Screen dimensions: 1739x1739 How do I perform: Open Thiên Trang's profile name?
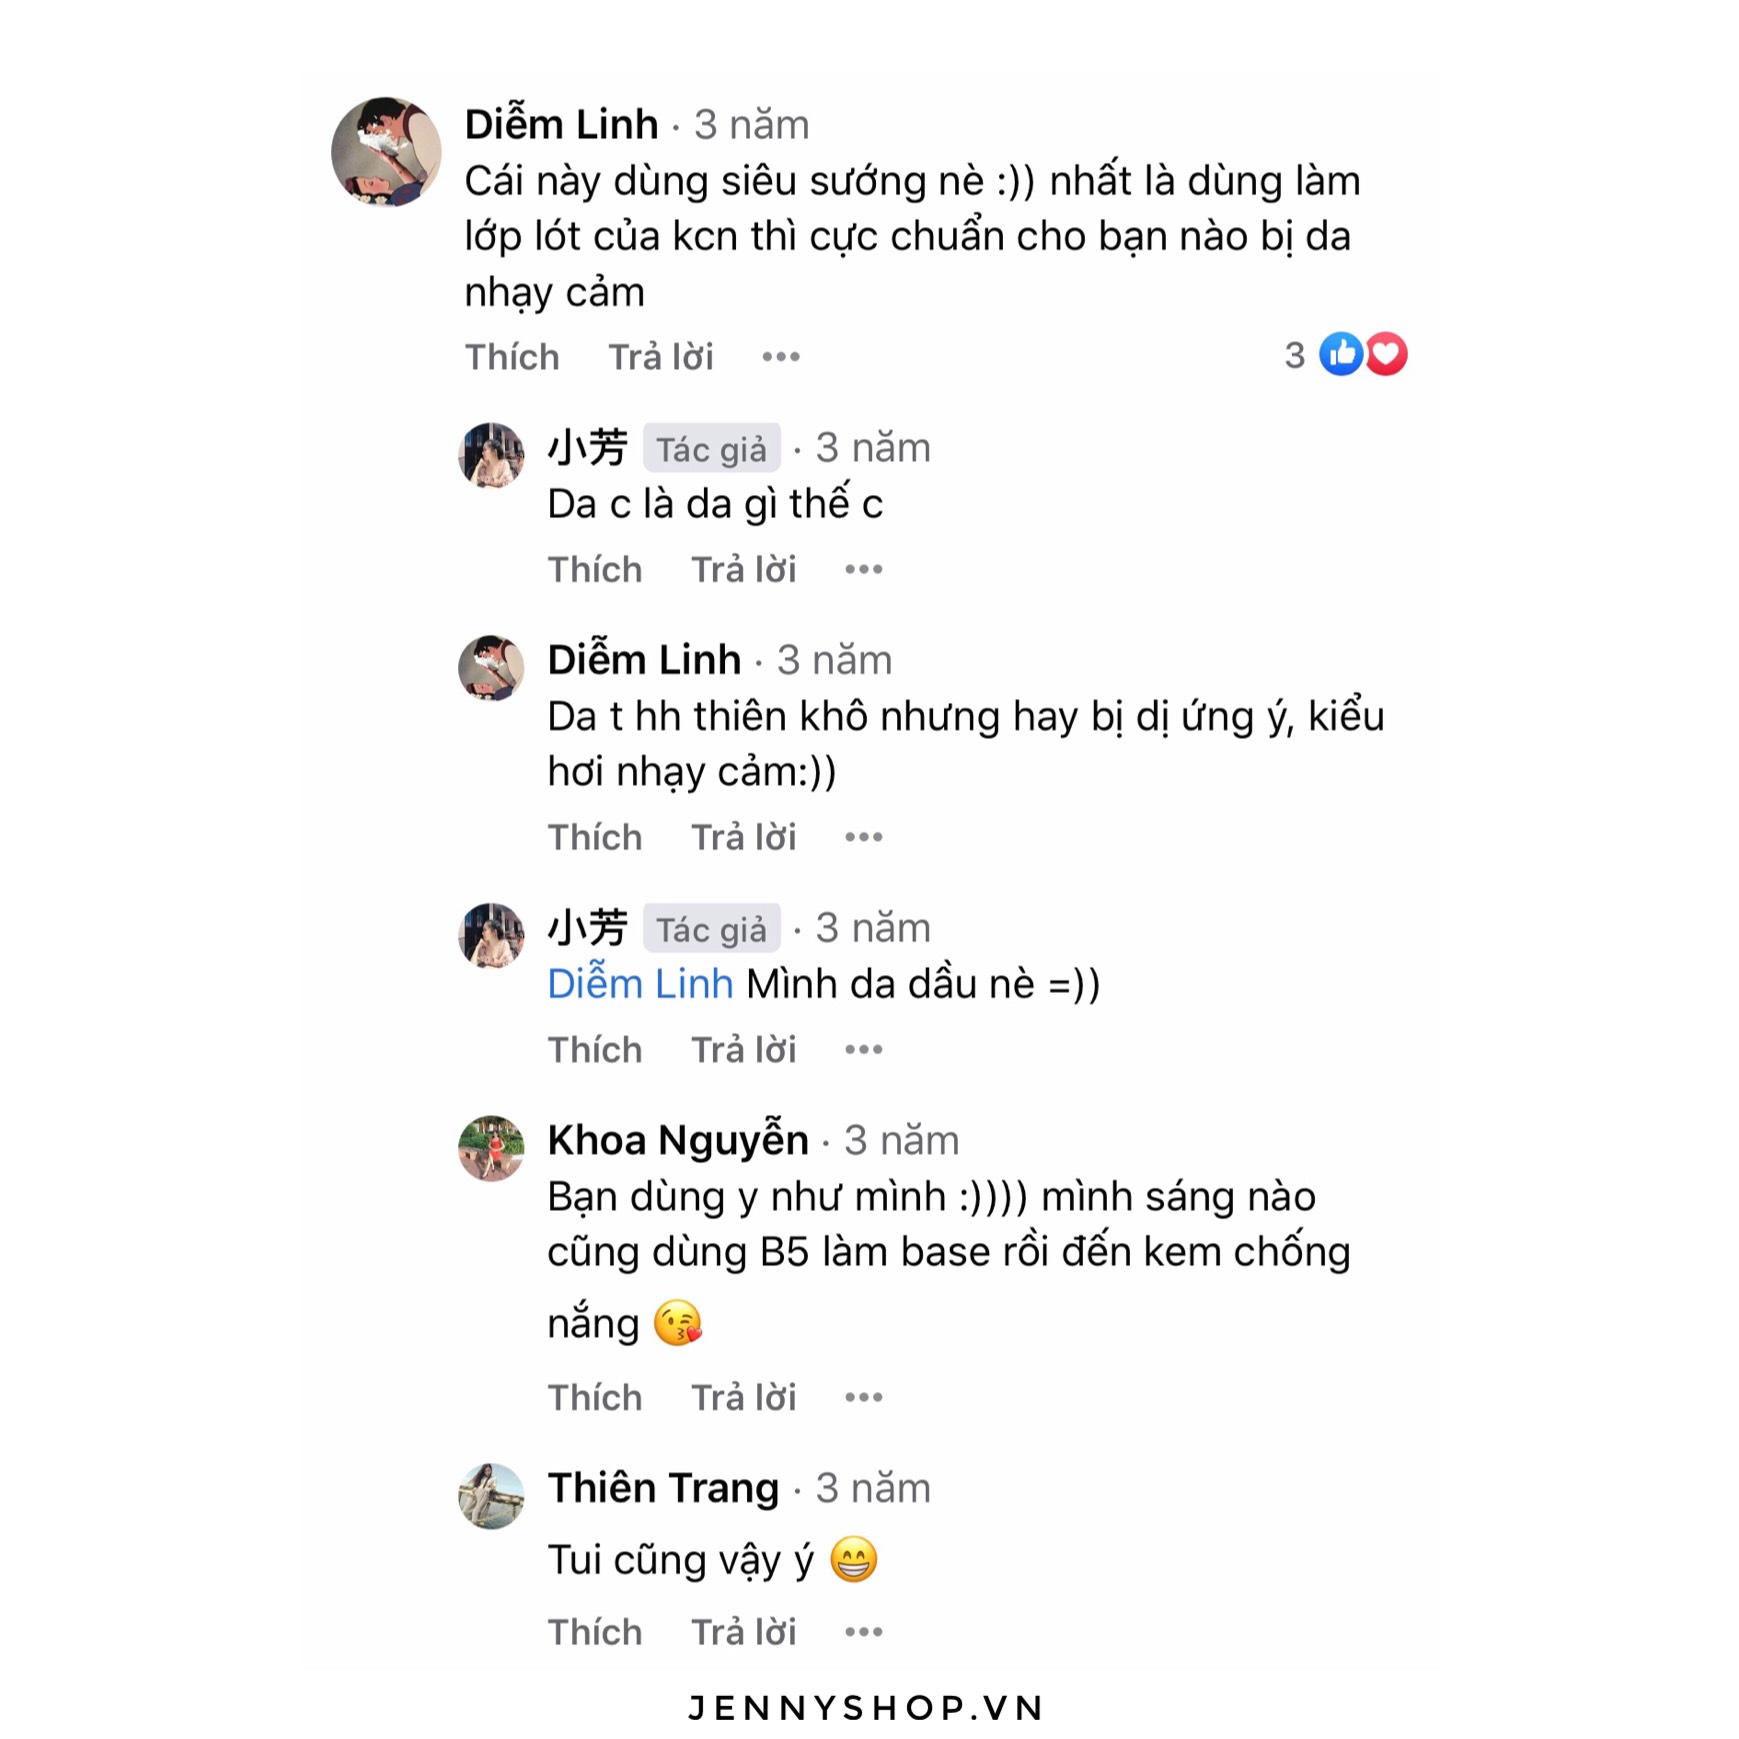pos(663,1488)
